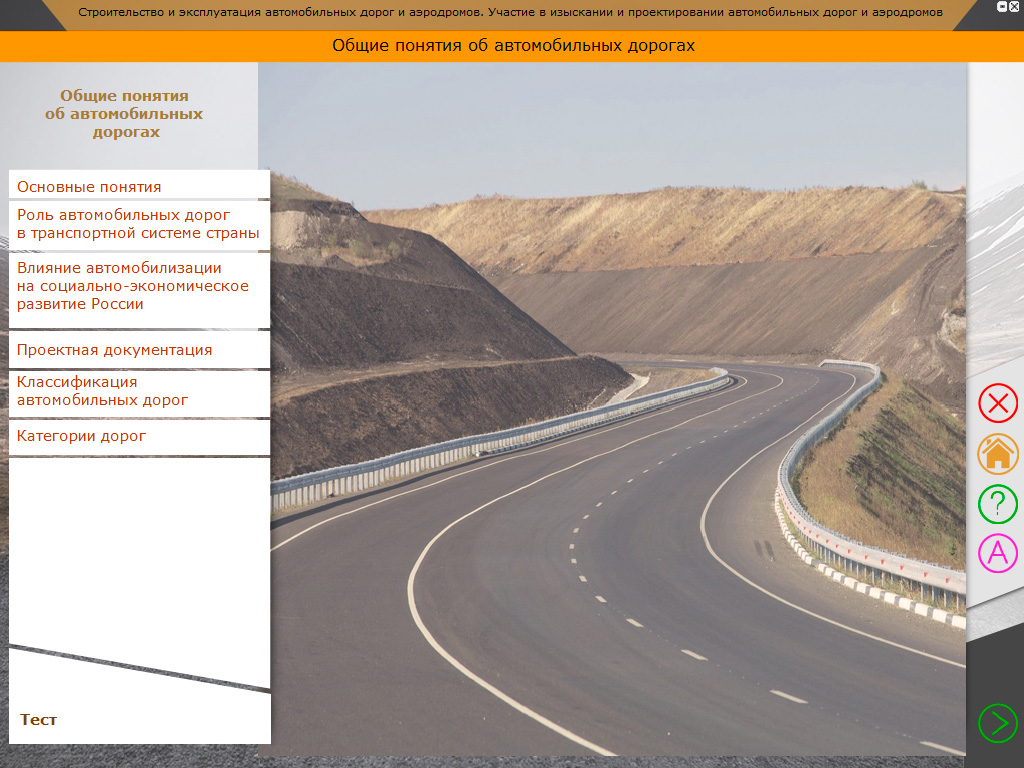Select 'Роль автомобильных дорог в транспортной системе страны'
Viewport: 1024px width, 768px height.
(139, 224)
